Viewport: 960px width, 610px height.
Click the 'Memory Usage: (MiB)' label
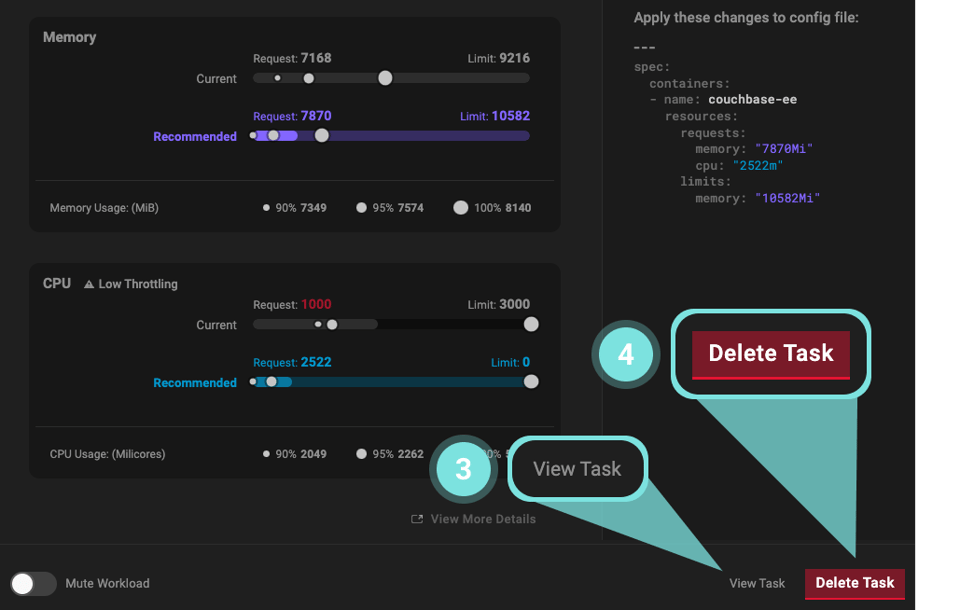(x=104, y=208)
